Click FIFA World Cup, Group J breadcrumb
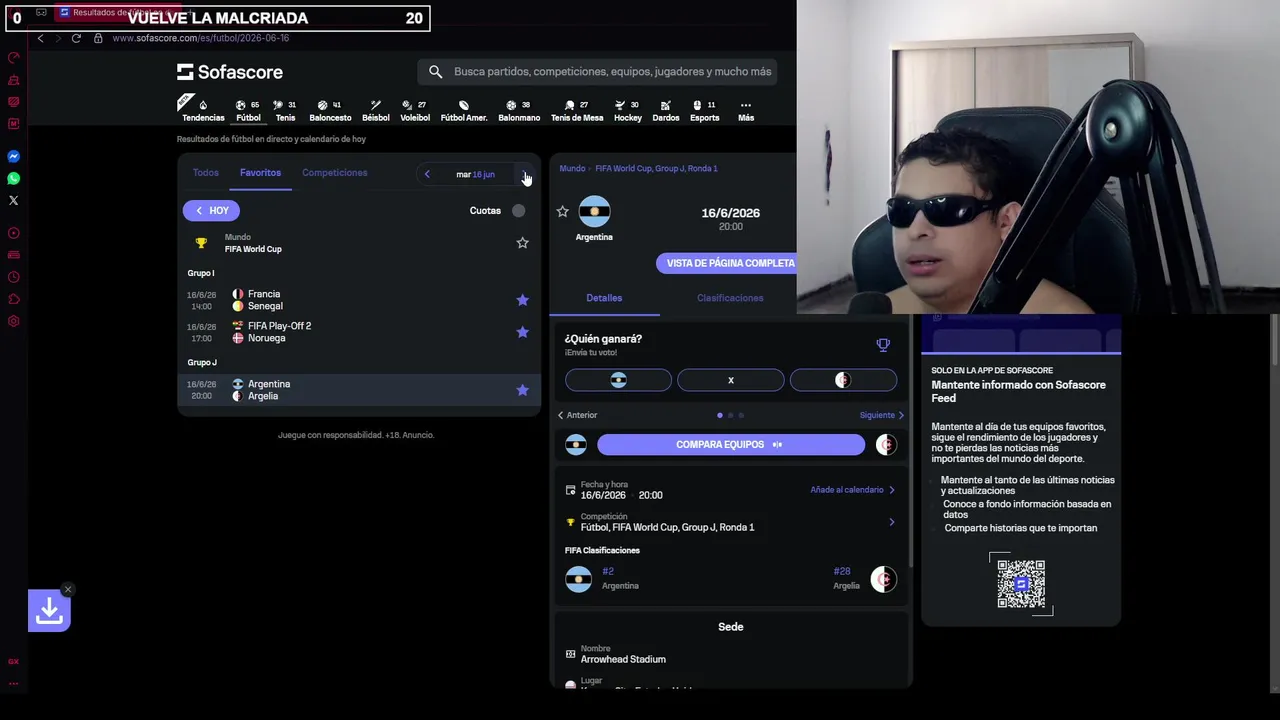This screenshot has width=1280, height=720. pyautogui.click(x=656, y=168)
